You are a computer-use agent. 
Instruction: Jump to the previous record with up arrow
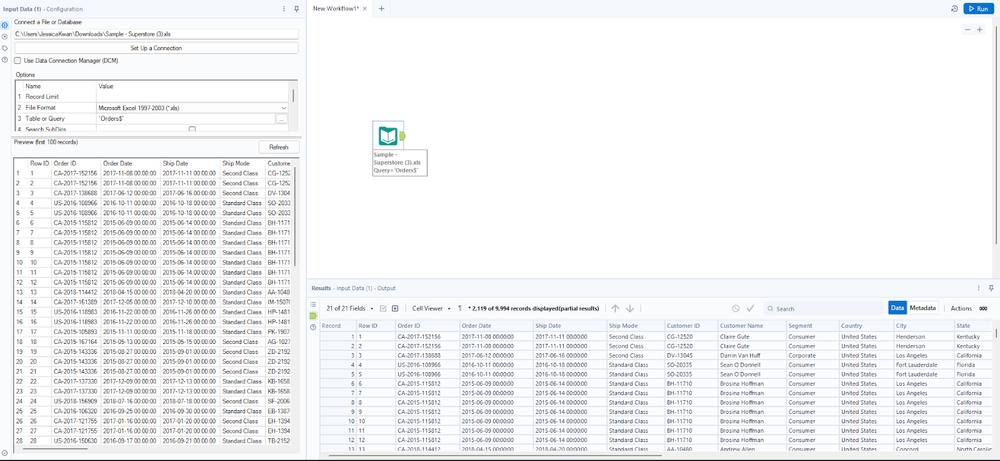tap(616, 308)
